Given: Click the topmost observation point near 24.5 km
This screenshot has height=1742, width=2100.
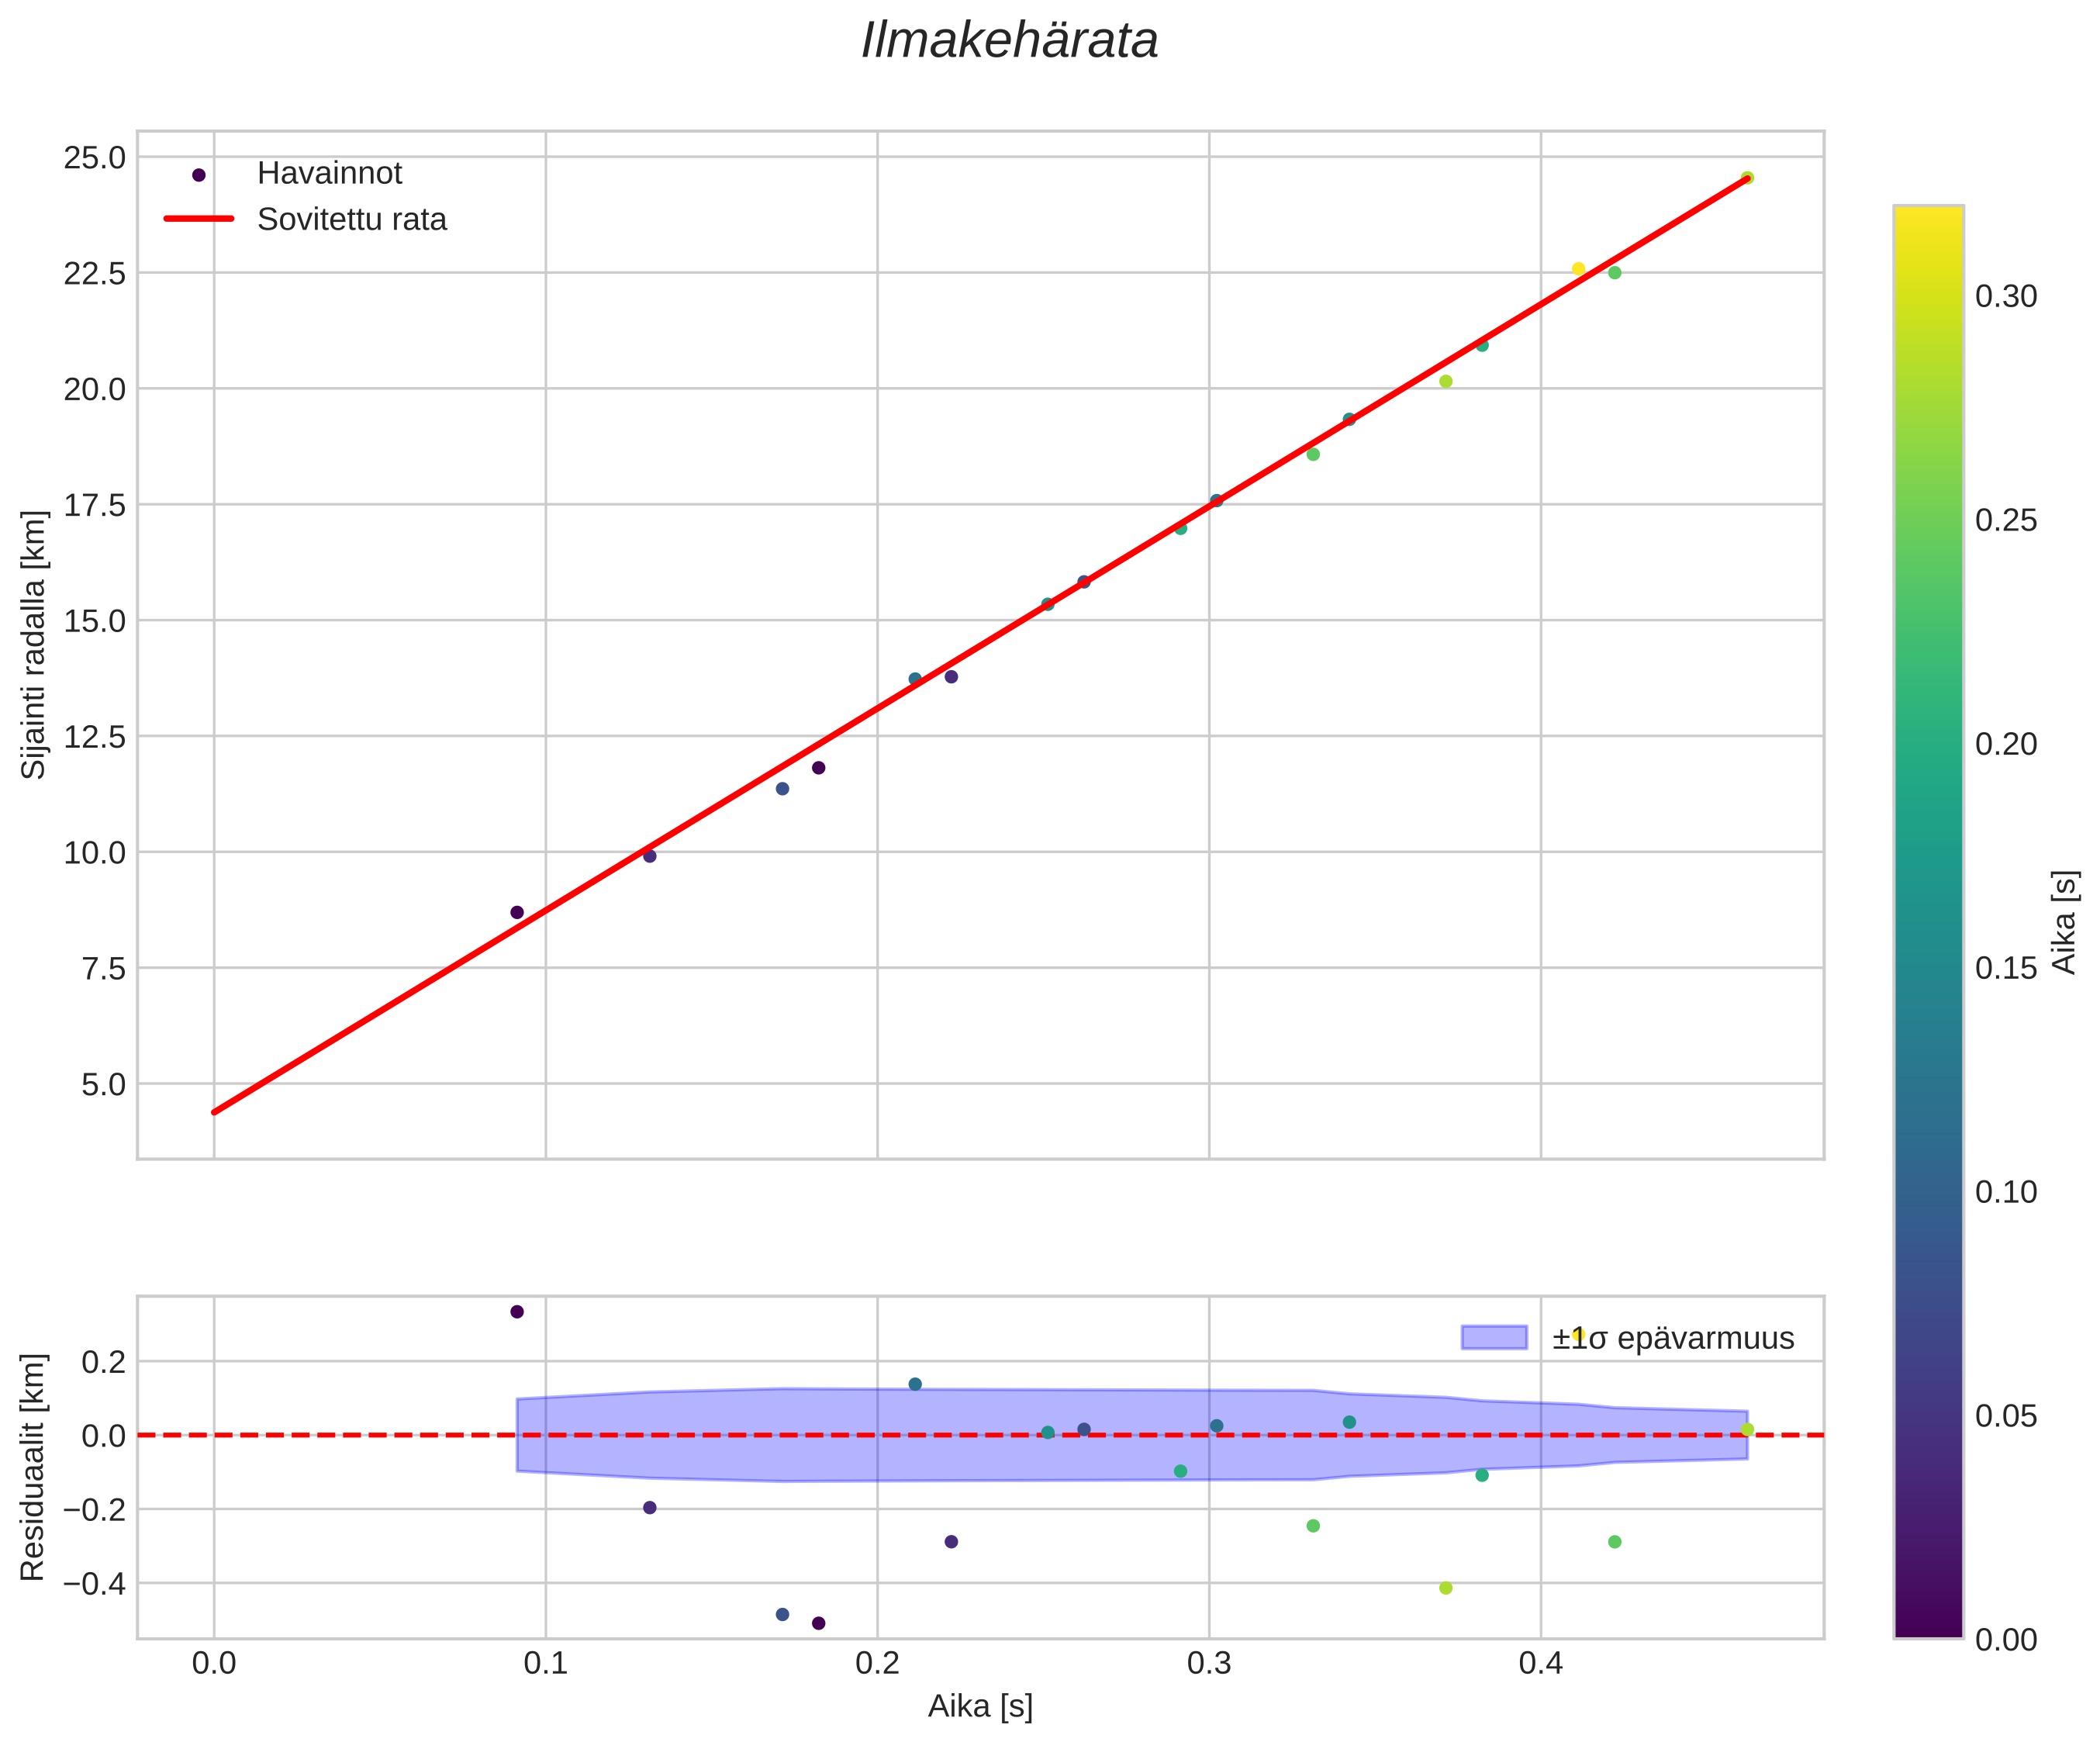Looking at the screenshot, I should (x=1747, y=178).
